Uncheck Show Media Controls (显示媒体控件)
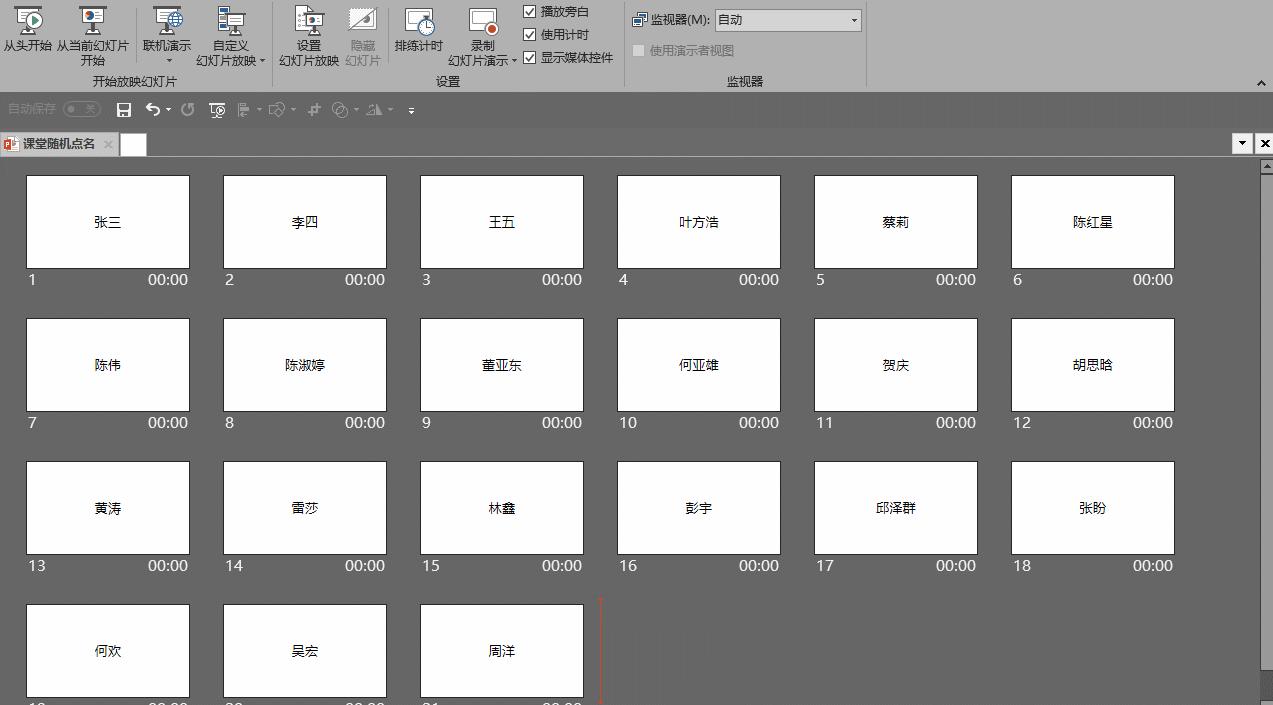 coord(529,57)
